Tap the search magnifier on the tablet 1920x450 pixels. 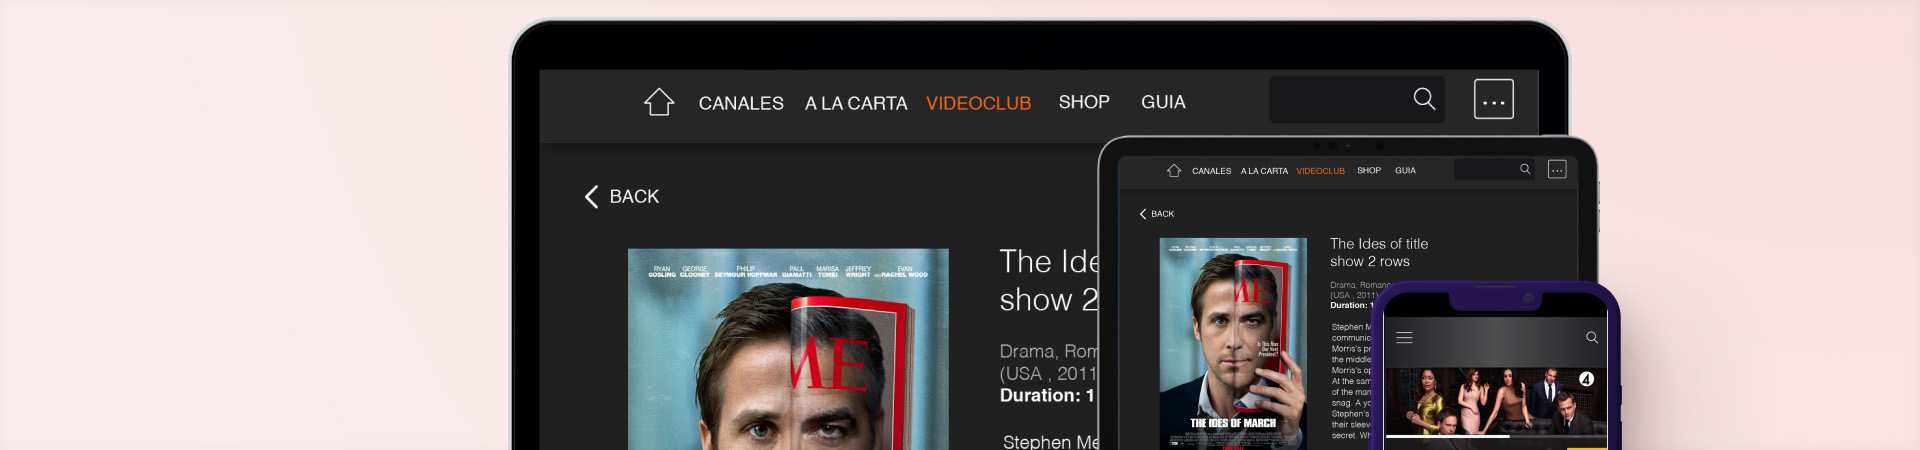(1525, 169)
